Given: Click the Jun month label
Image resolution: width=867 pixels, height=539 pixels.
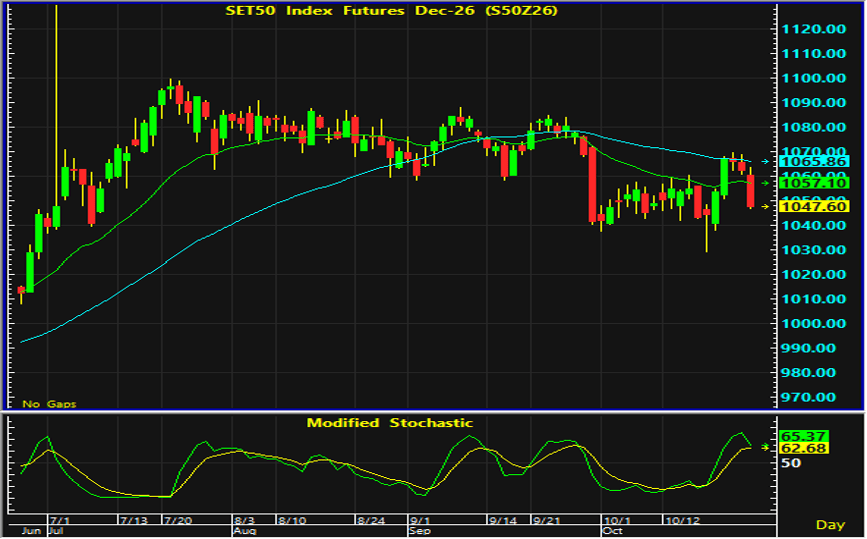Looking at the screenshot, I should [31, 531].
